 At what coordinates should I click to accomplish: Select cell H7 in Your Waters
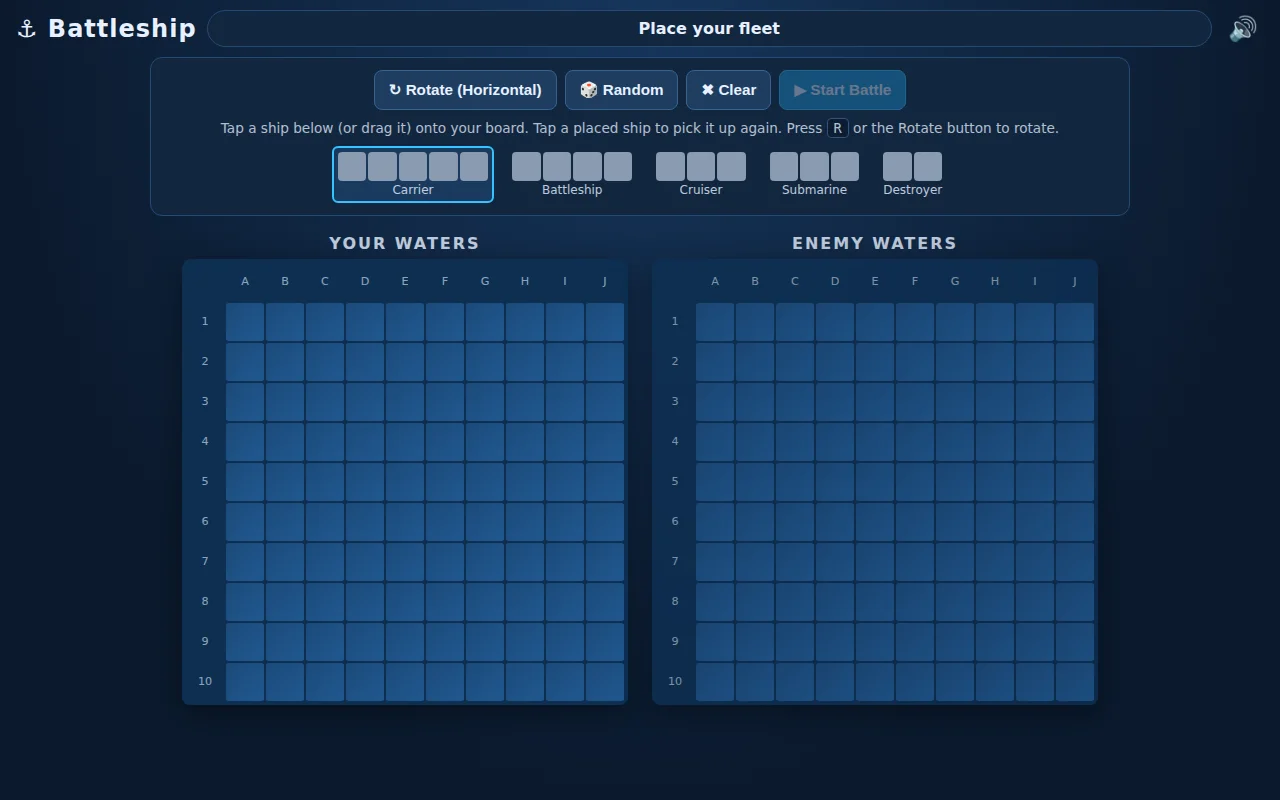coord(525,562)
